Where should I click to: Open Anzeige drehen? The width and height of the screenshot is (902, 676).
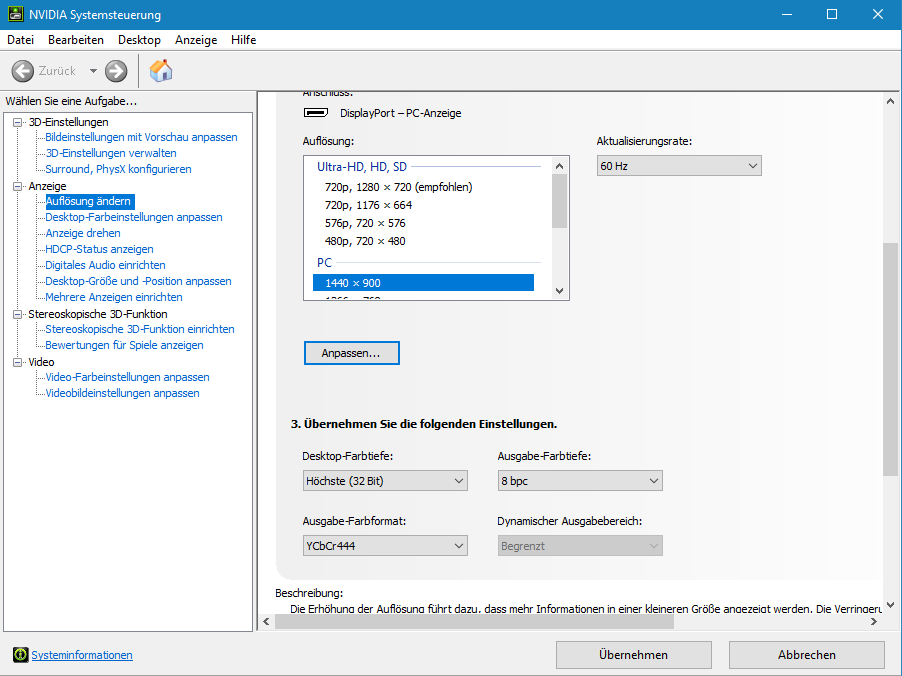point(83,233)
